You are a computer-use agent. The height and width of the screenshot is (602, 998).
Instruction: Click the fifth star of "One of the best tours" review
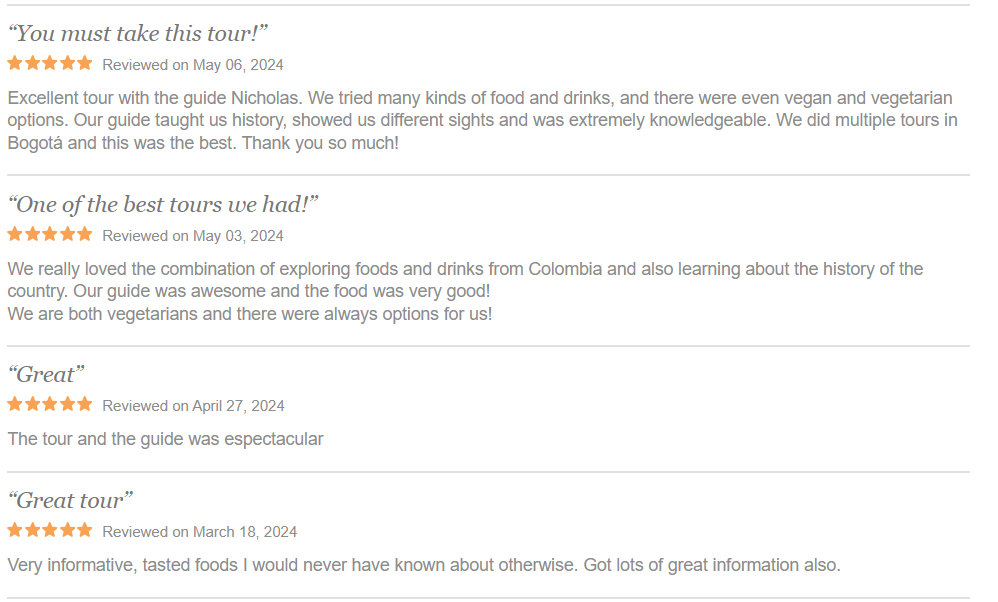coord(84,234)
